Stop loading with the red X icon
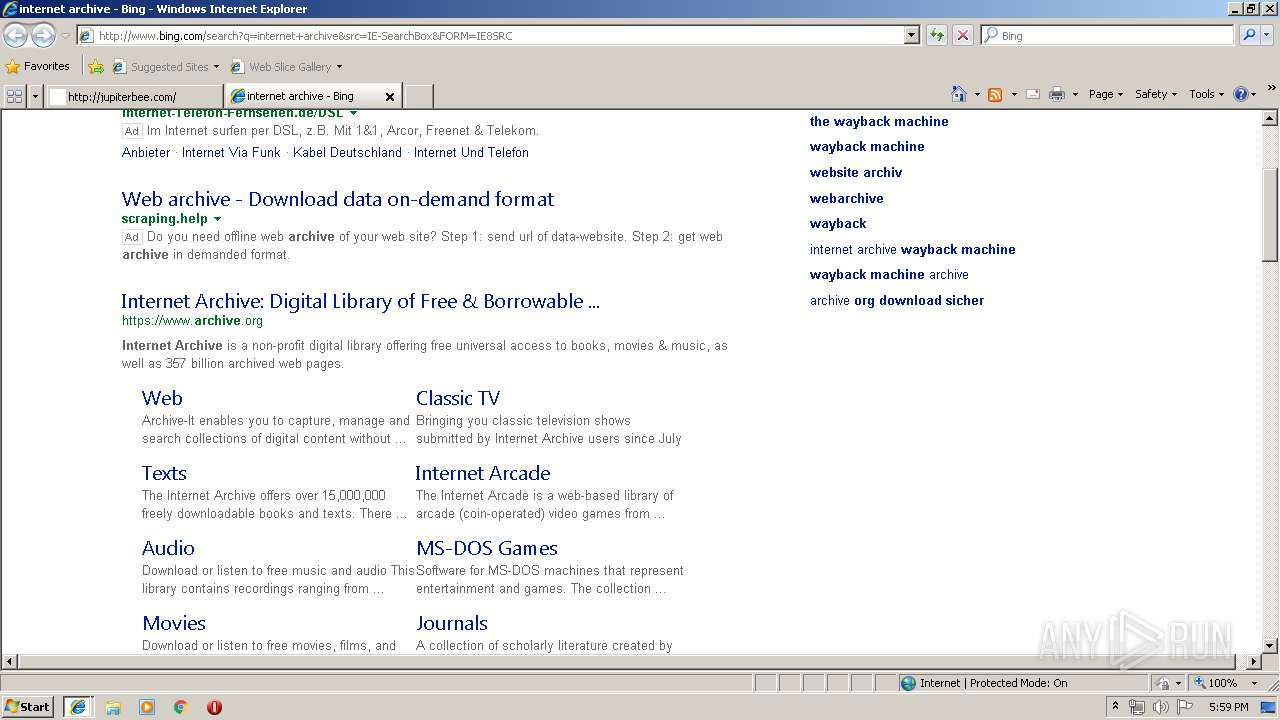This screenshot has width=1280, height=720. click(x=963, y=35)
